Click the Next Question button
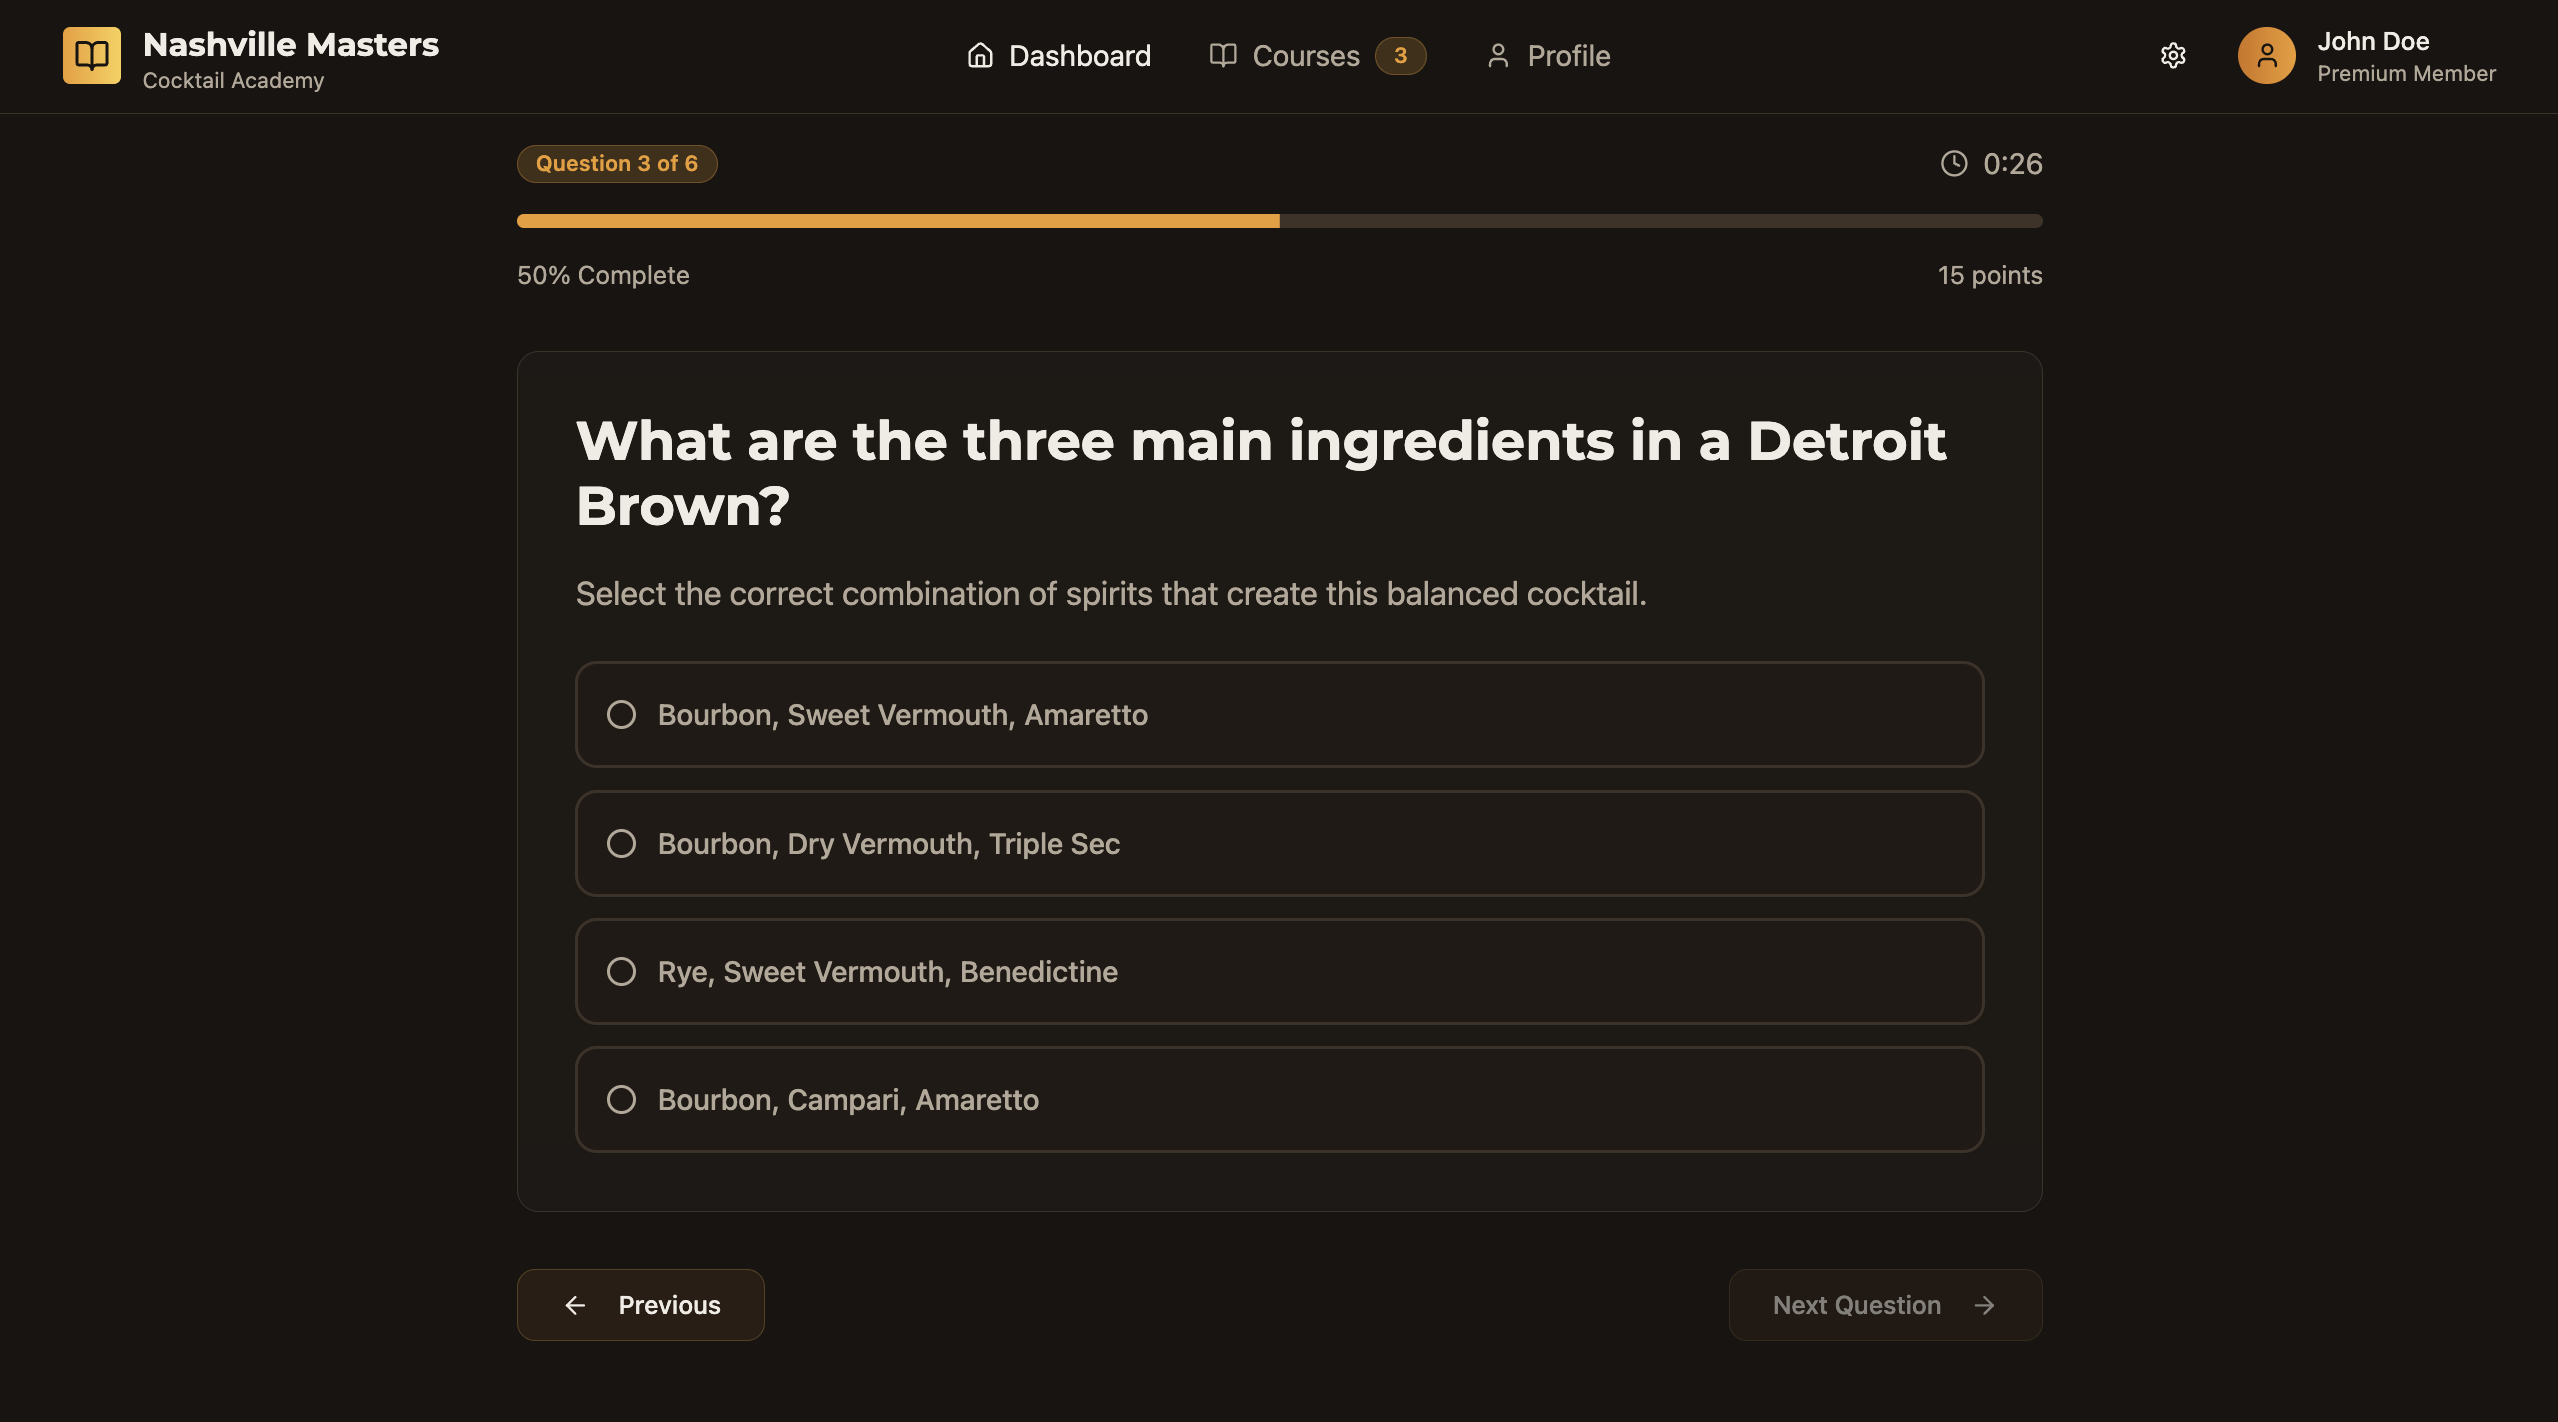 (x=1886, y=1305)
